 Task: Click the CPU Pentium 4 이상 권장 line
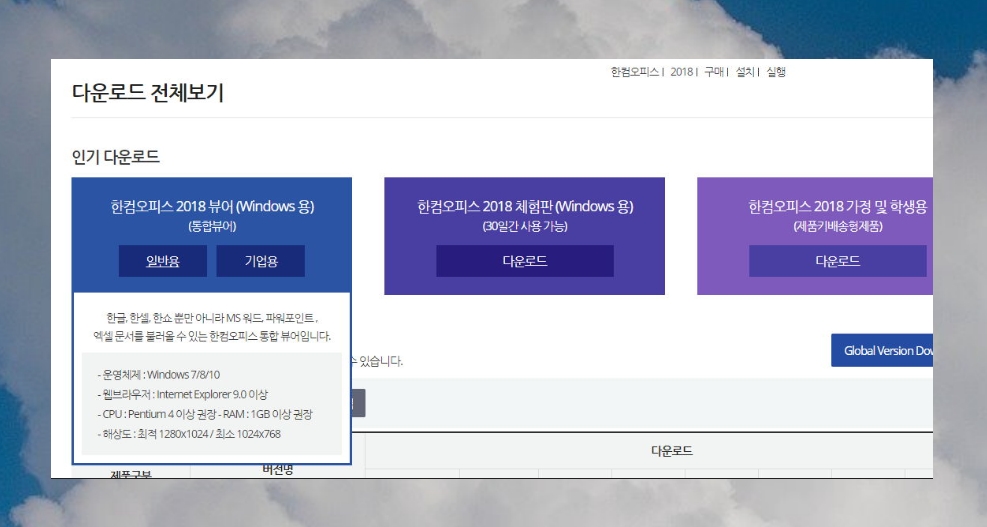click(x=205, y=414)
